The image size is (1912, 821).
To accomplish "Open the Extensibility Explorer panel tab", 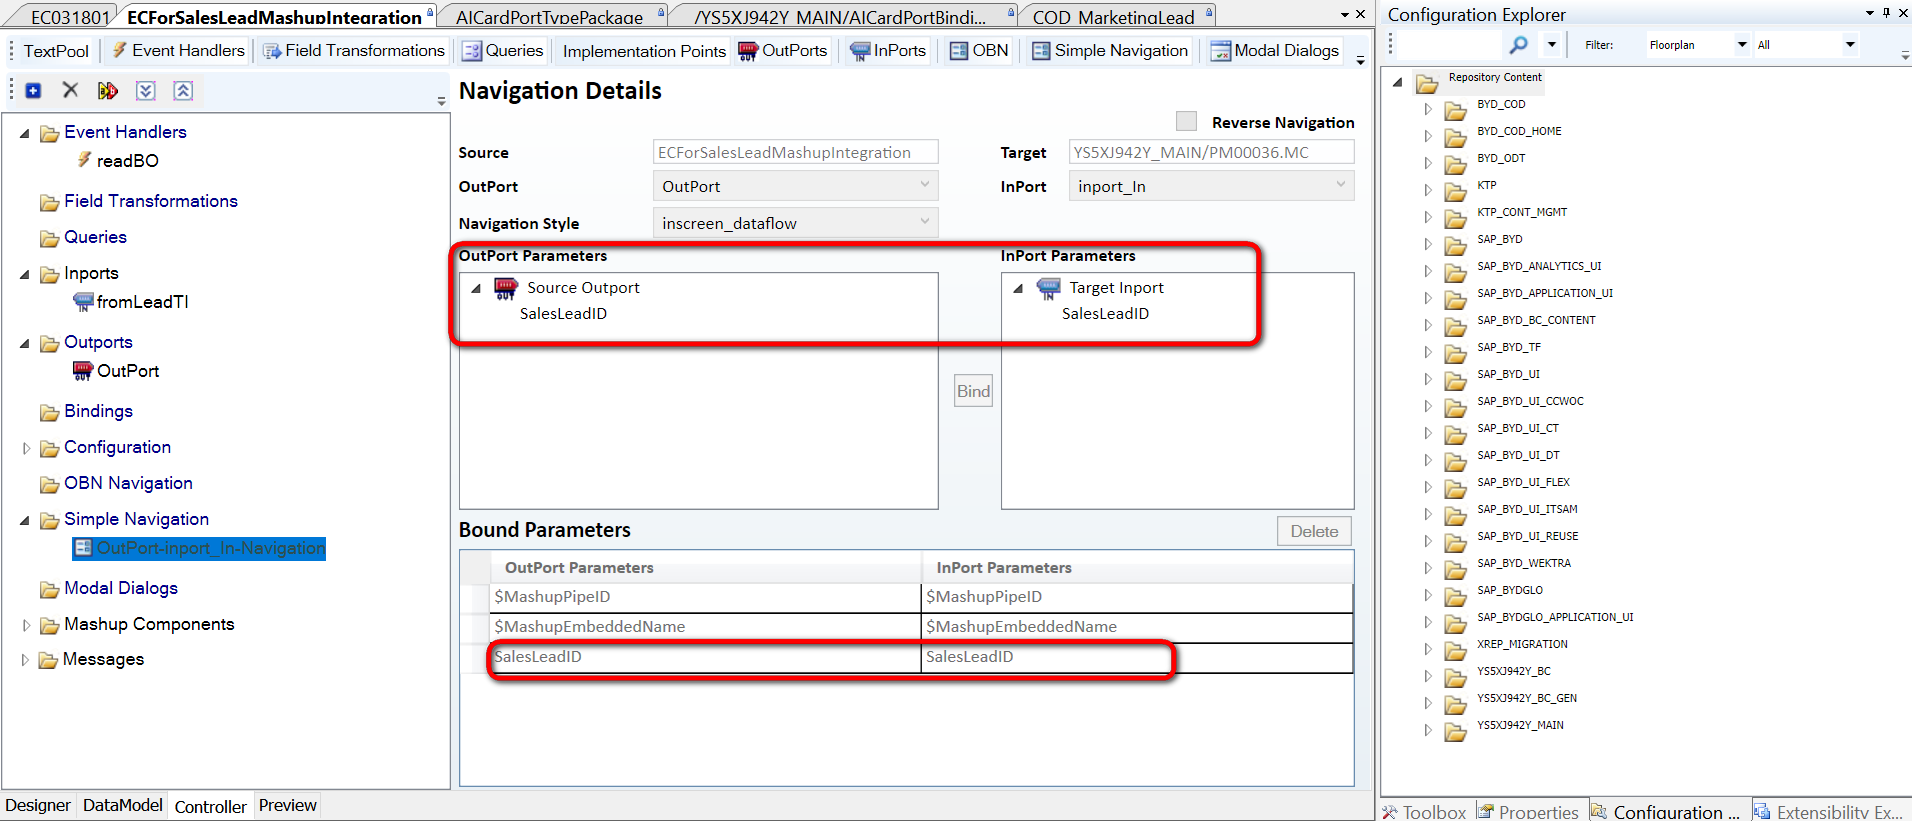I will 1828,812.
